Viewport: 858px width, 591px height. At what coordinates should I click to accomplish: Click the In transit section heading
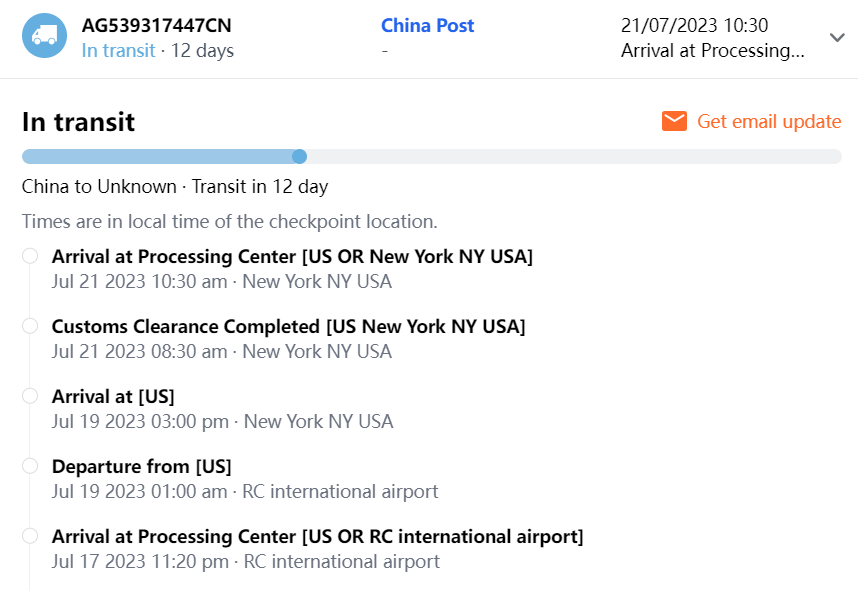78,122
